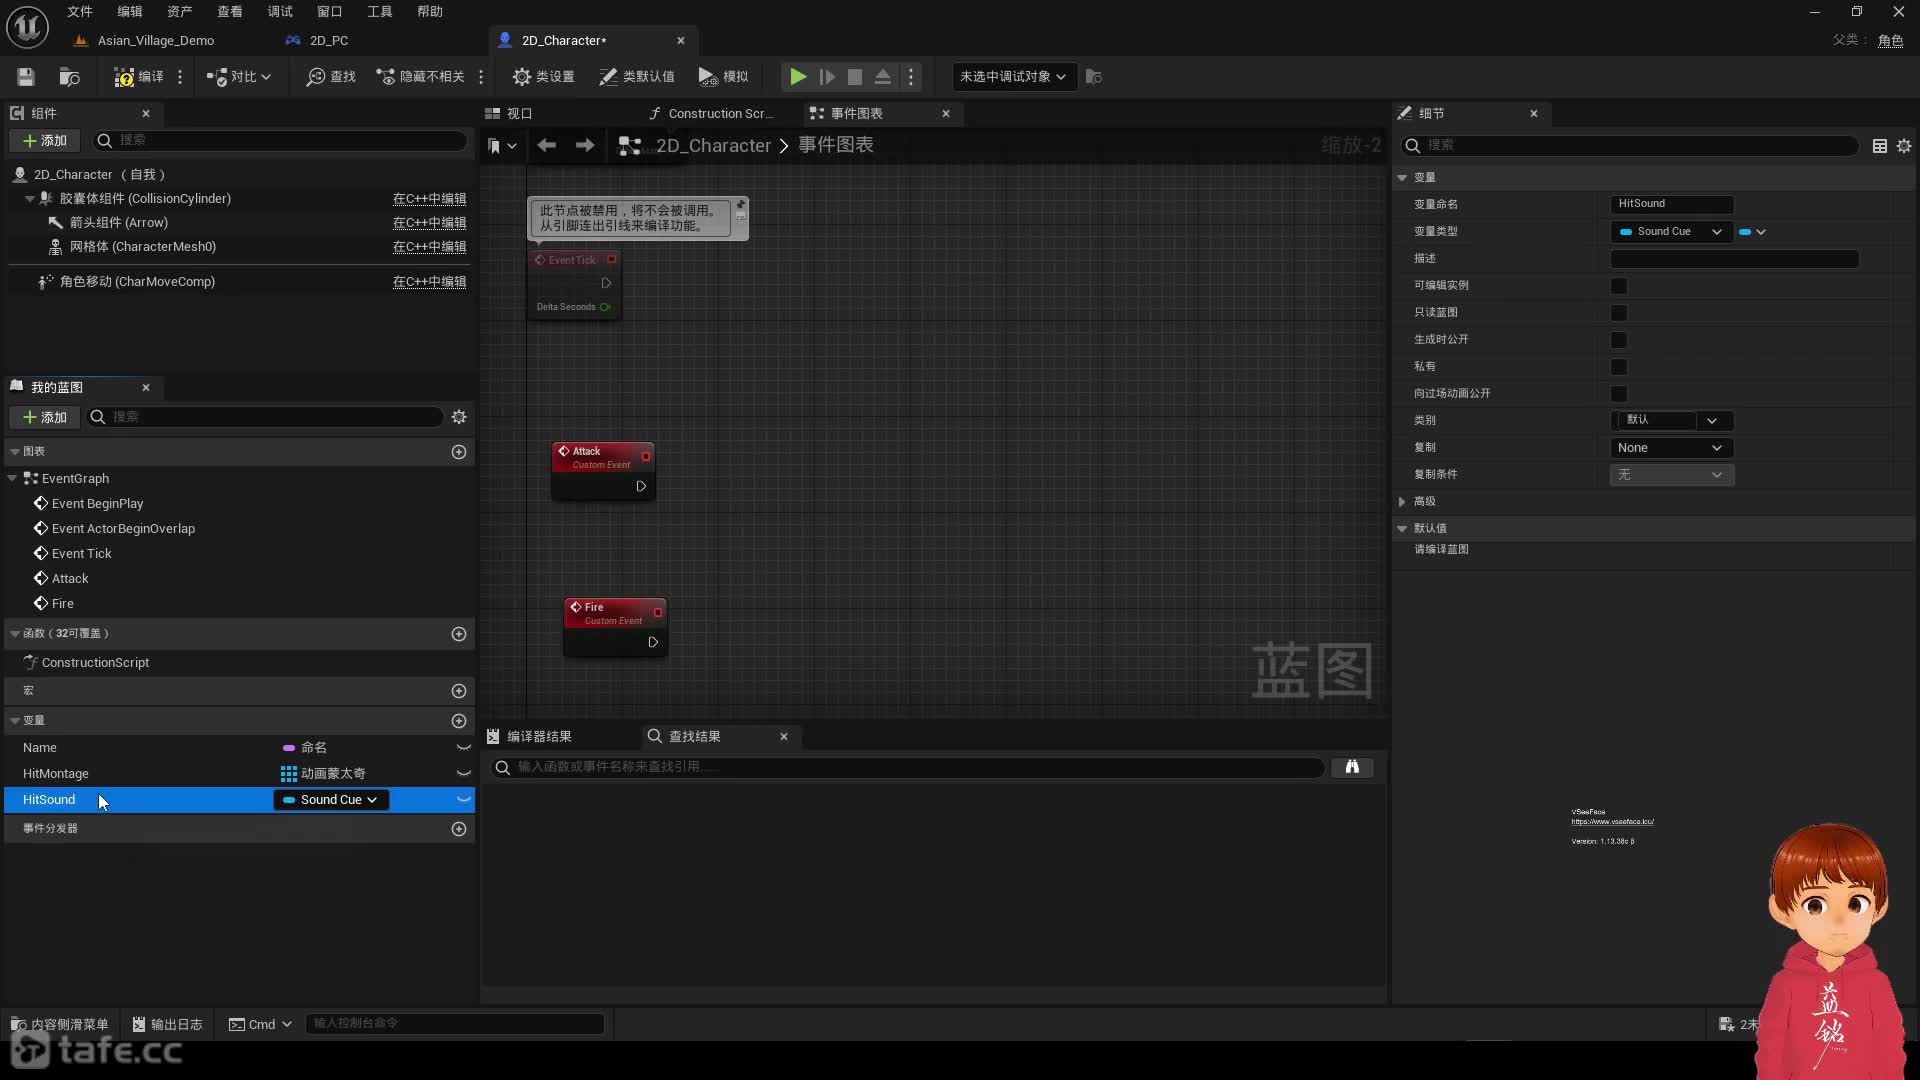Open 未选中调试对象 debug object dropdown
Viewport: 1920px width, 1080px height.
click(1013, 77)
